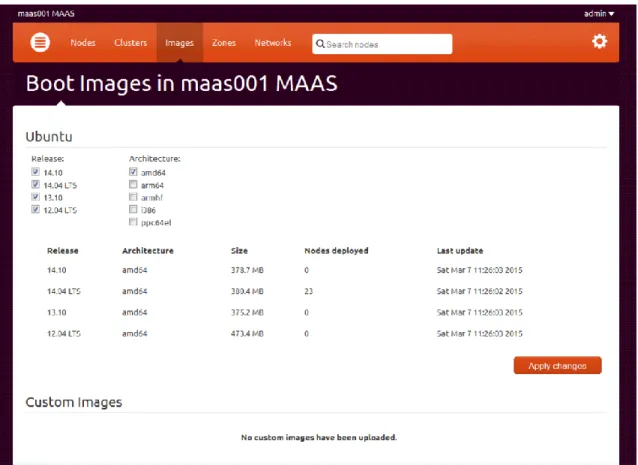Select the 14.10 table row release cell
The image size is (638, 465).
coord(57,270)
